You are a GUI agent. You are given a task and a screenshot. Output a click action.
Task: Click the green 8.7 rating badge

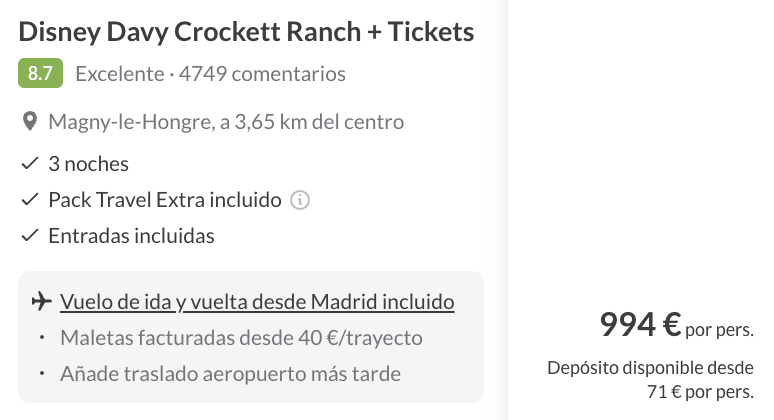[40, 73]
